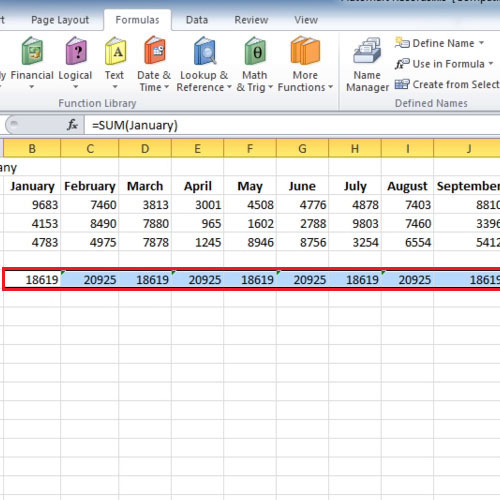Open the View tab
Screen dimensions: 500x500
pos(306,20)
